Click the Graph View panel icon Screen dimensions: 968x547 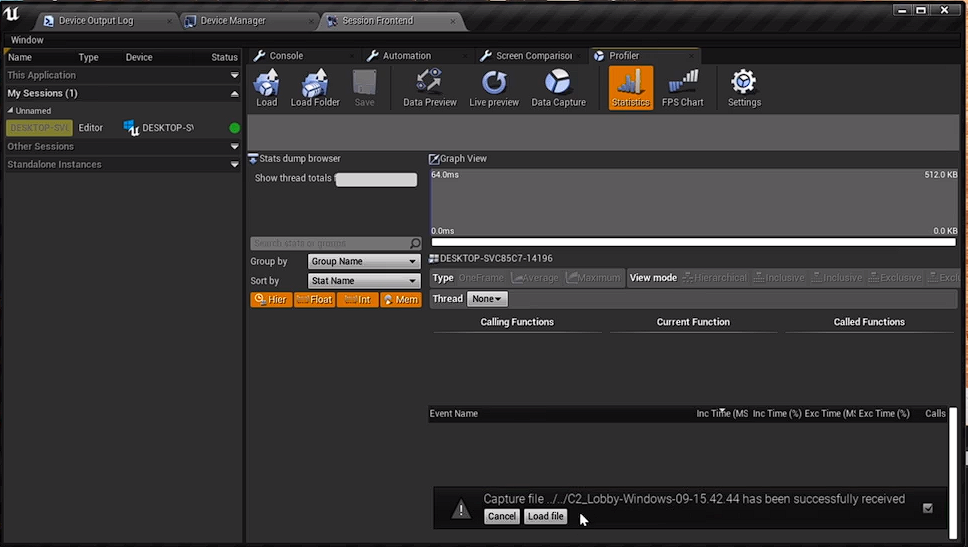coord(434,159)
